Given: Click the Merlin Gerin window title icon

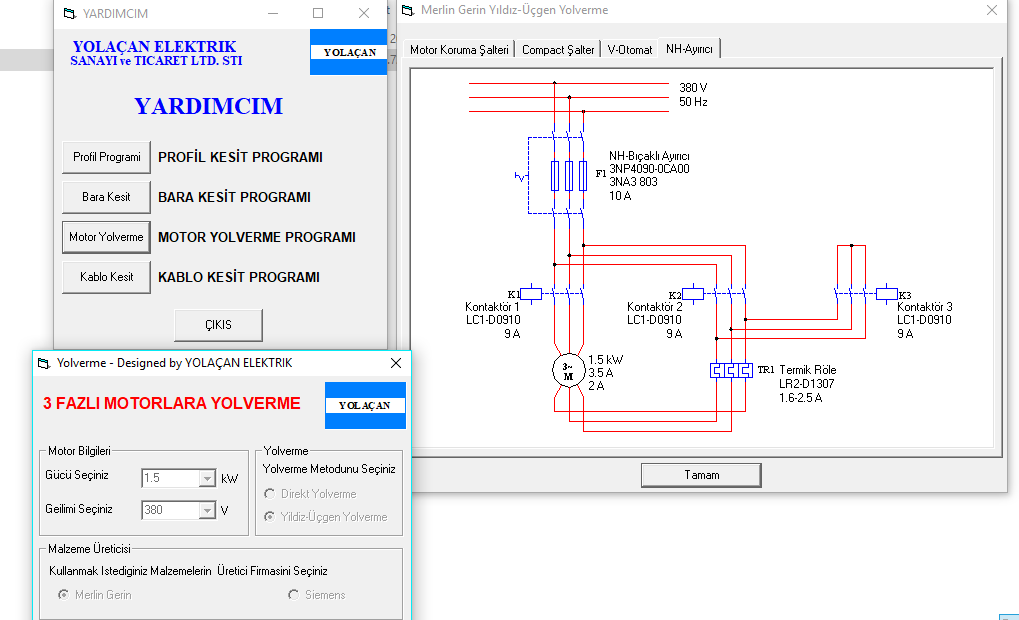Looking at the screenshot, I should (408, 10).
